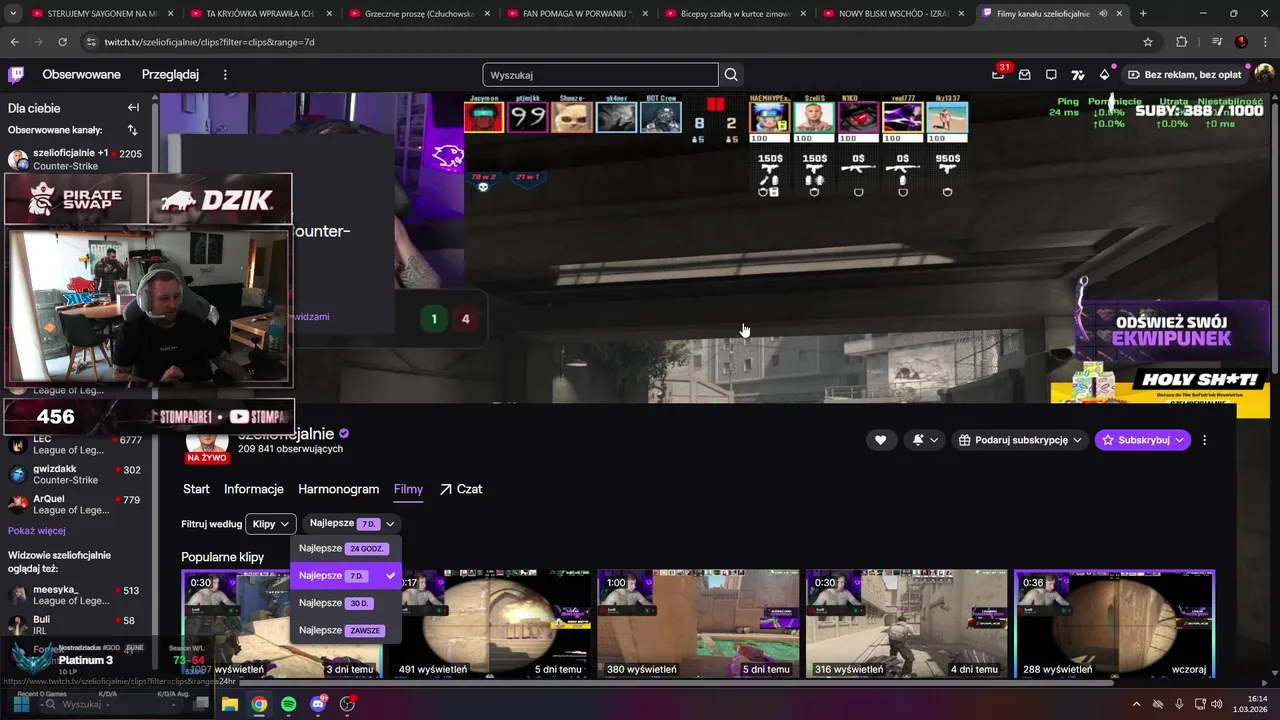Open the whispers chat bubble icon
The image size is (1280, 720).
coord(1051,75)
